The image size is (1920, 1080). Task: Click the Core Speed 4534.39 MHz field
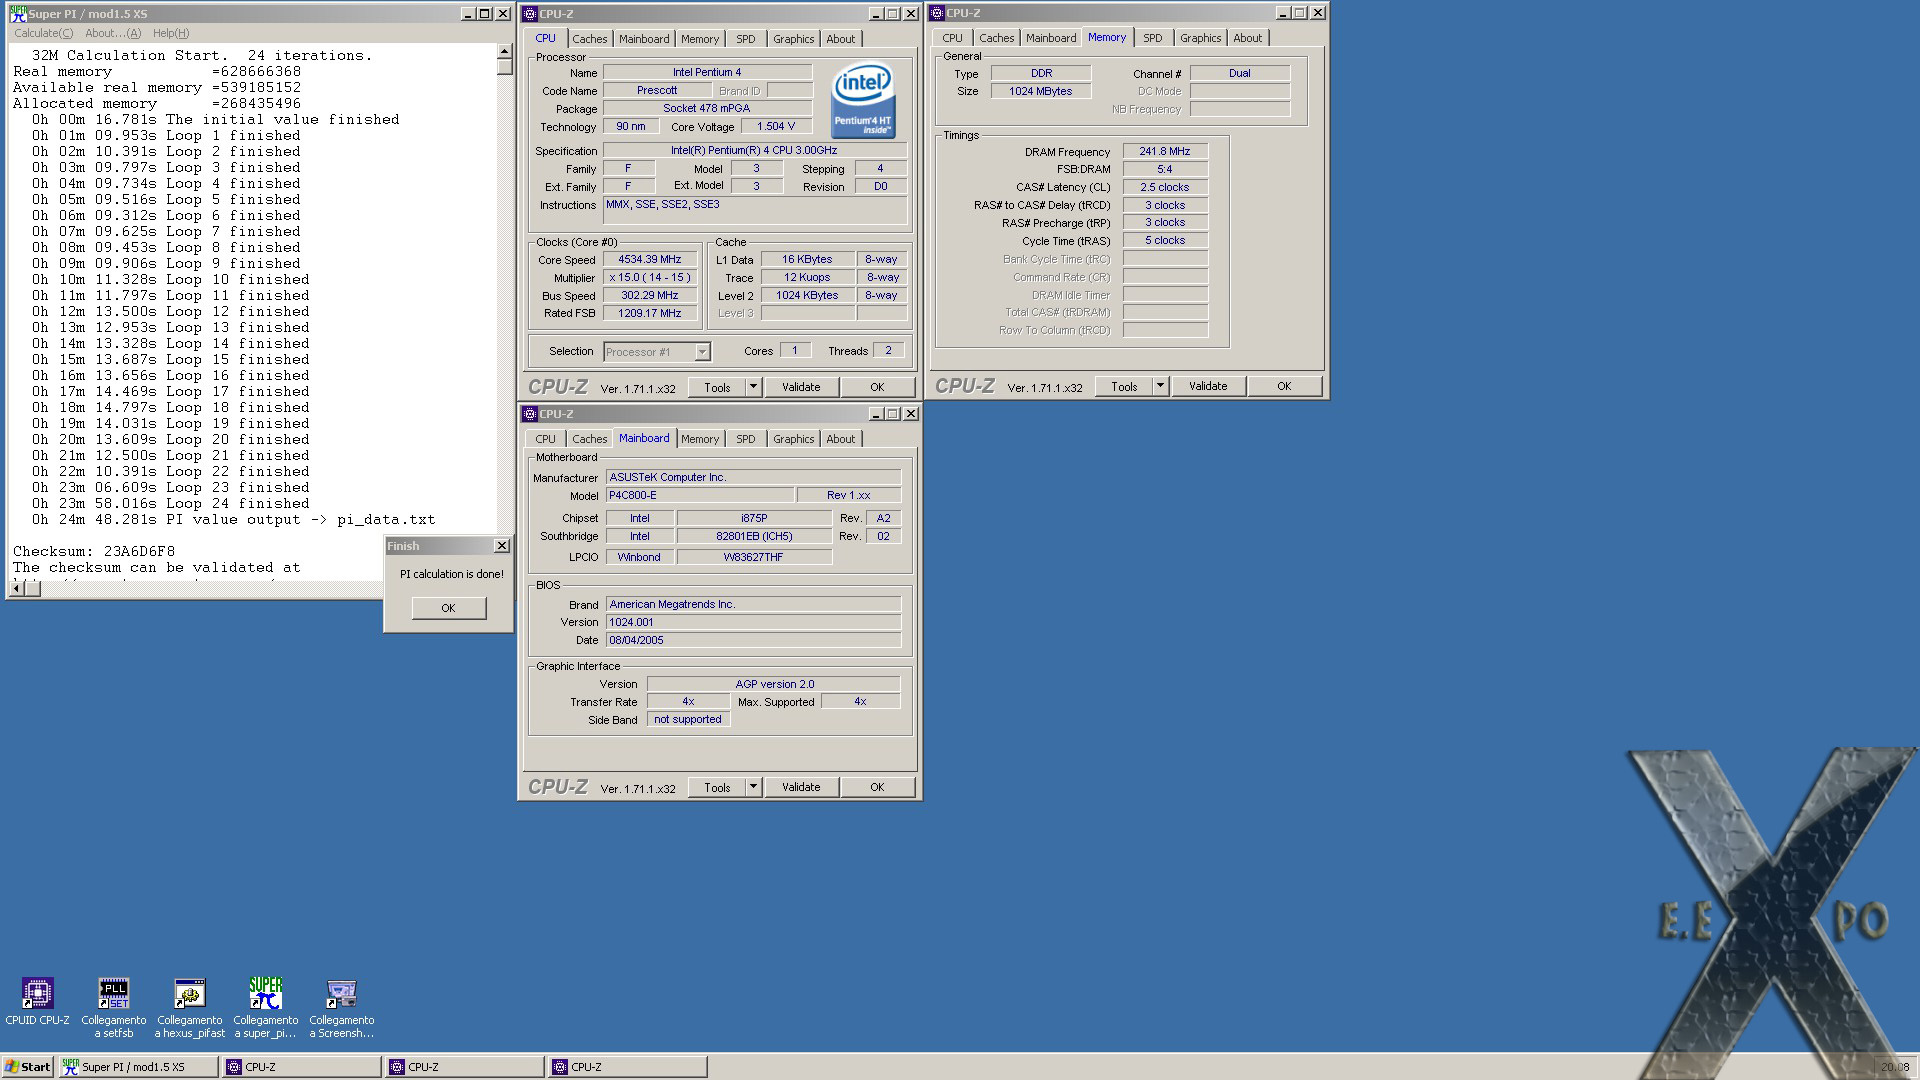(x=649, y=260)
